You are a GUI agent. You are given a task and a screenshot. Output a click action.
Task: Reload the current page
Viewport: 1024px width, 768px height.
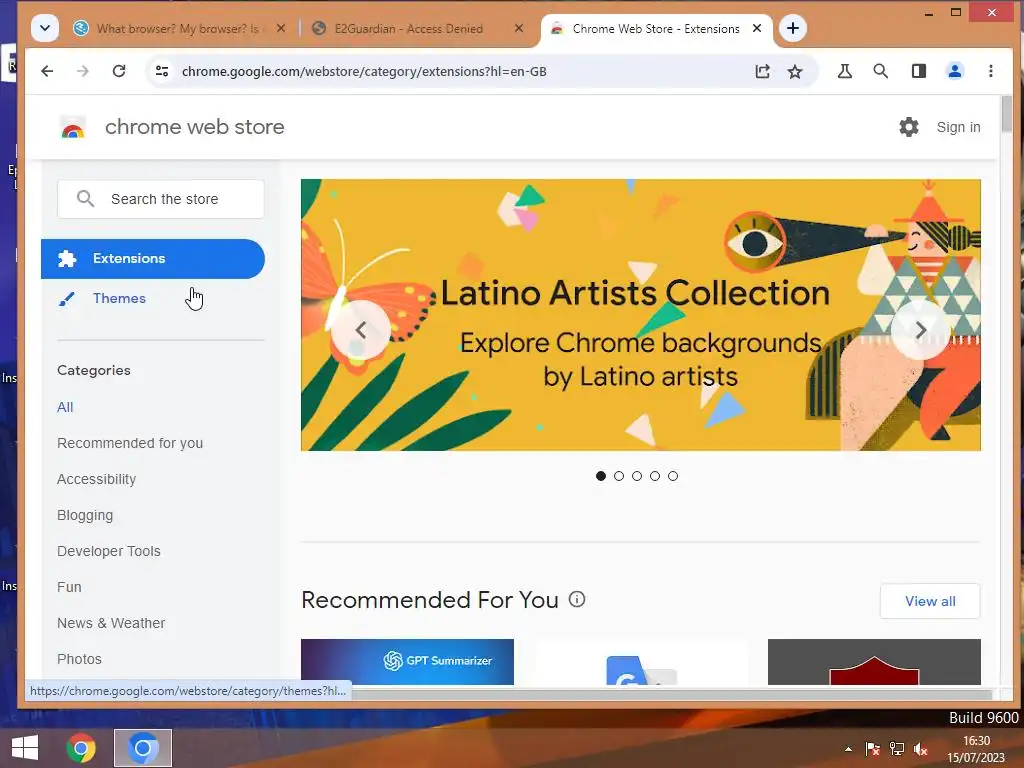[x=119, y=71]
